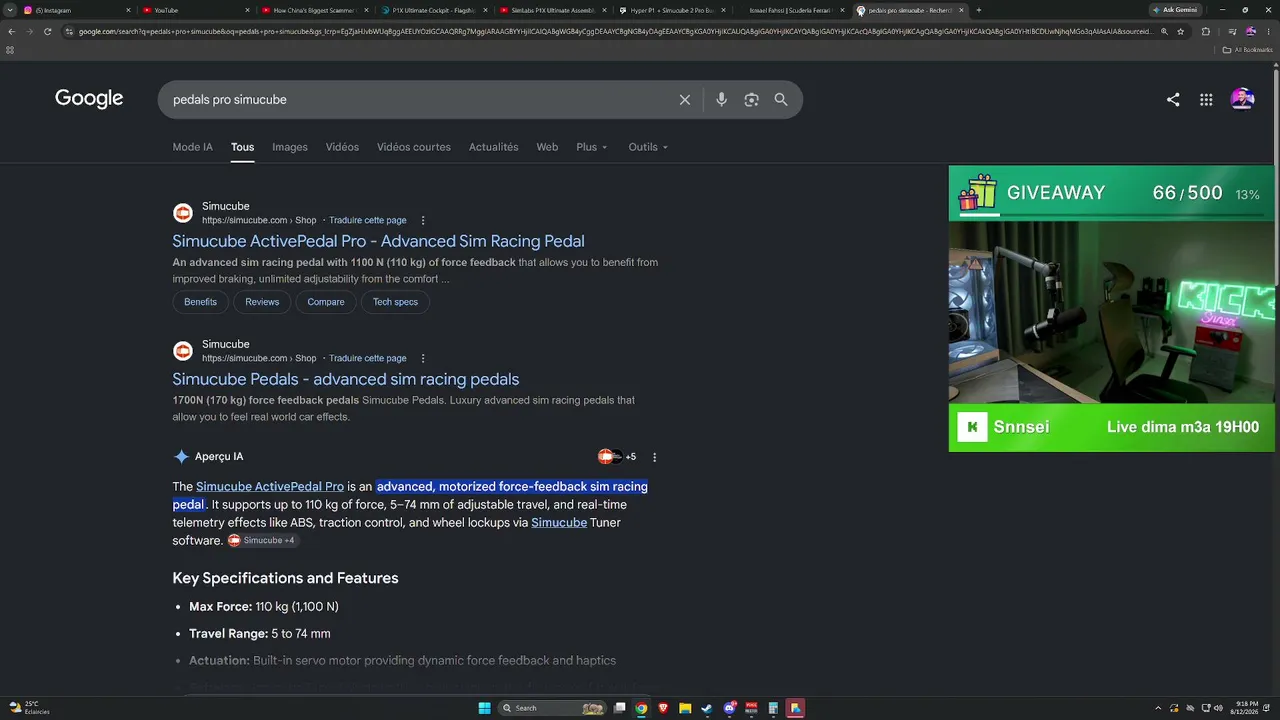This screenshot has width=1280, height=720.
Task: Expand the Plus search filter dropdown
Action: 592,147
